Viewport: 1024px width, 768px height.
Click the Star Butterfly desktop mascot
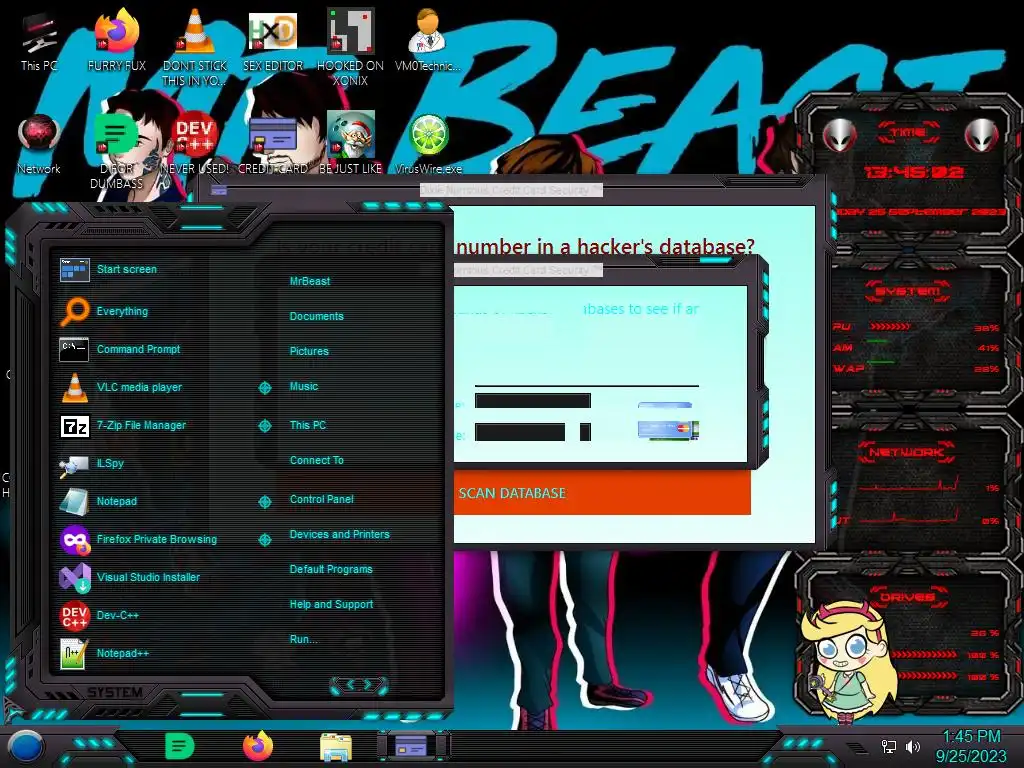click(846, 663)
